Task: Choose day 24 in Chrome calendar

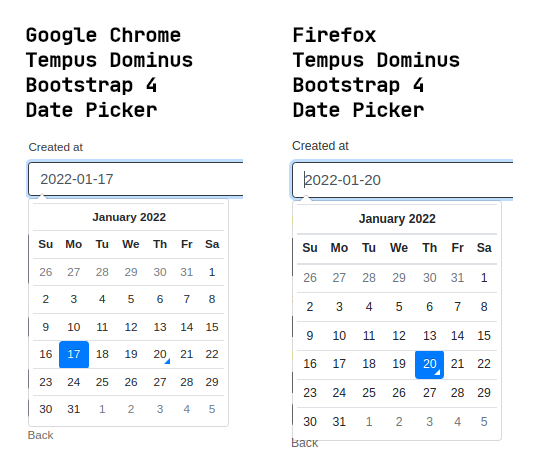Action: (x=74, y=382)
